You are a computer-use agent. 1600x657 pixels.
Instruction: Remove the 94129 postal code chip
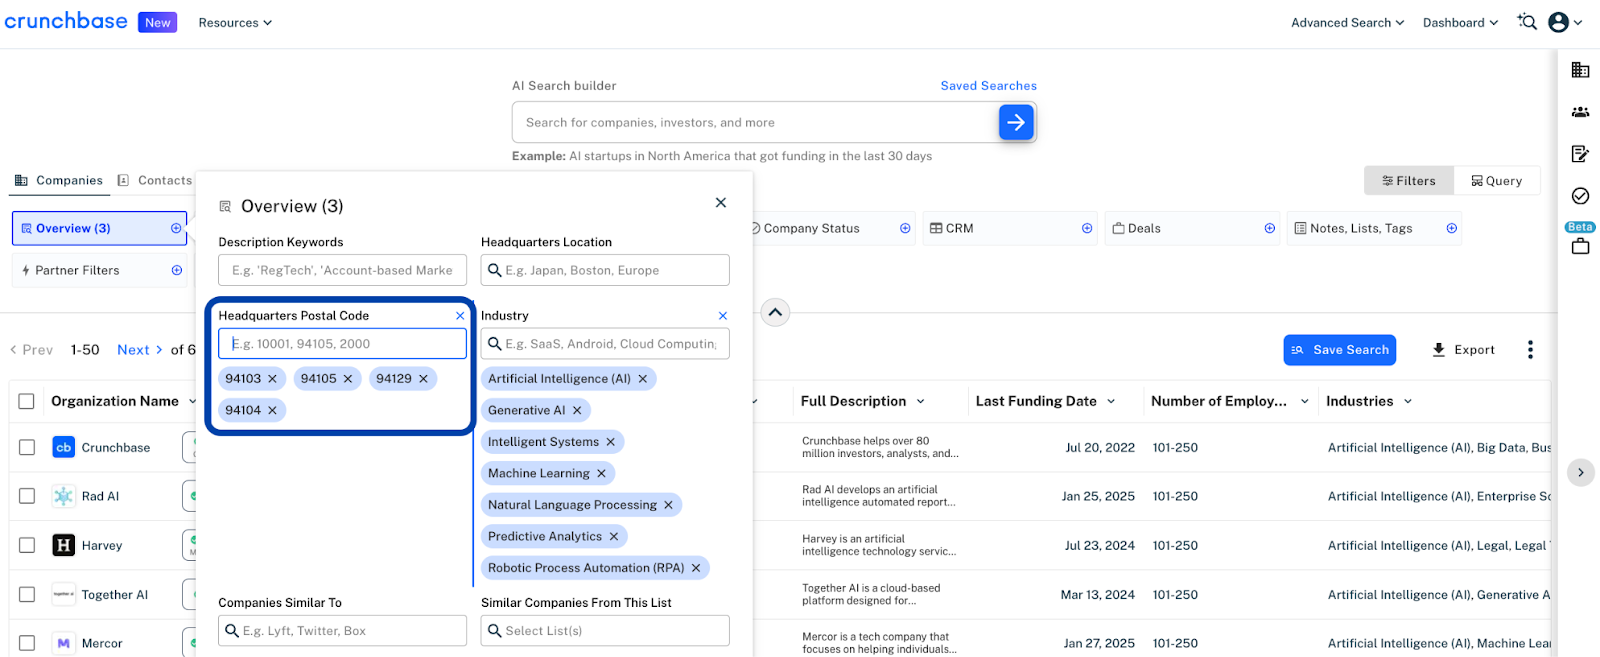click(x=423, y=379)
